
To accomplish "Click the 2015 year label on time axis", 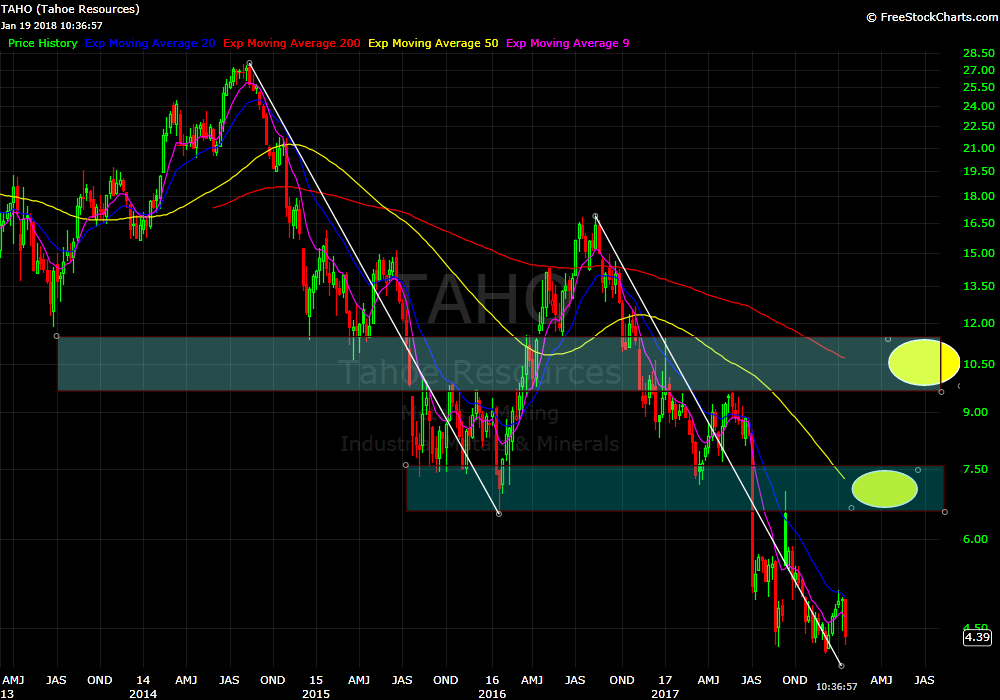I will (x=316, y=694).
